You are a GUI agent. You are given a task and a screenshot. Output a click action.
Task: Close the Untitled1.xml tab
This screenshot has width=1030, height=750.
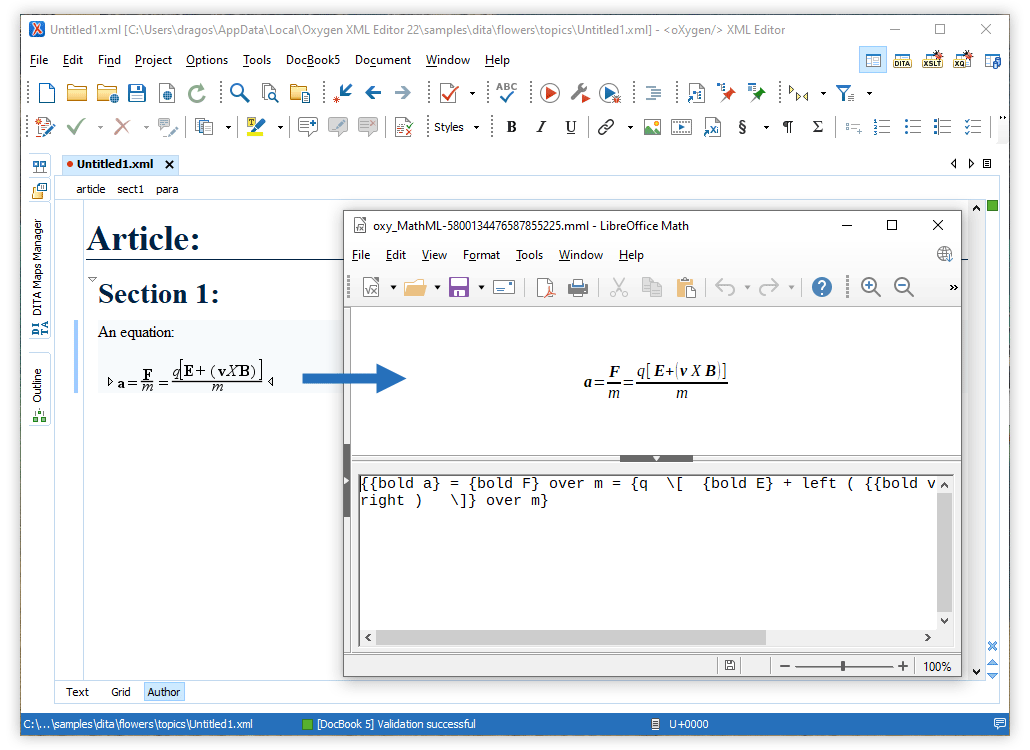point(169,164)
